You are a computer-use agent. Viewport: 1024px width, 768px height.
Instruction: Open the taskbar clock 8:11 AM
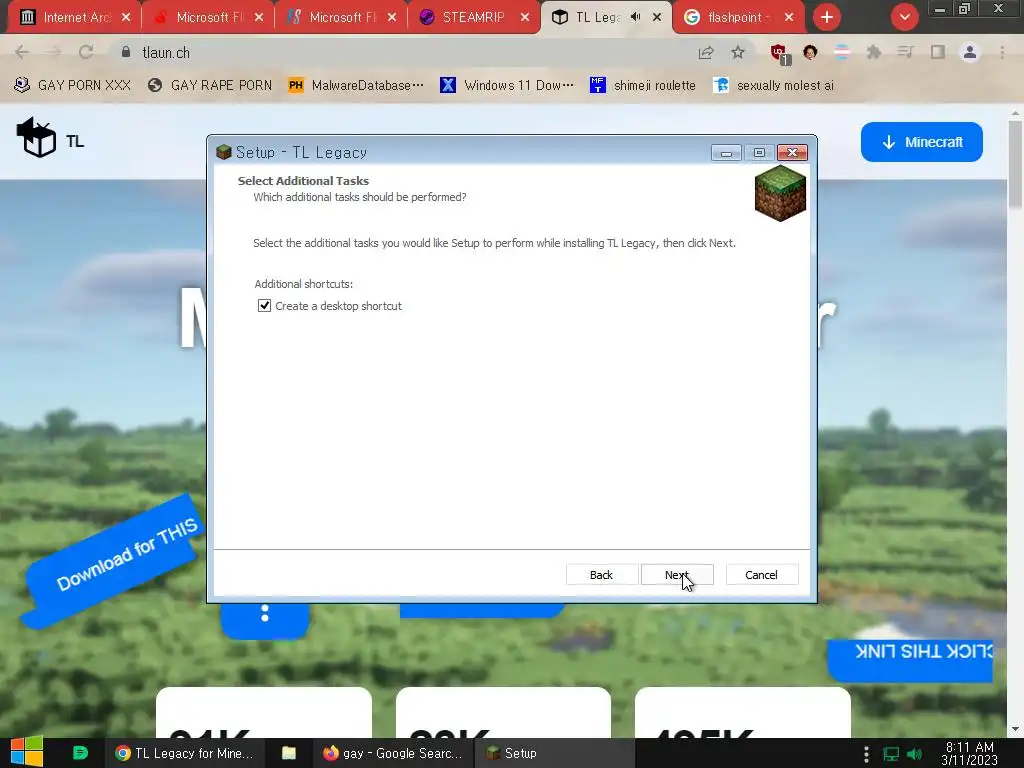[x=970, y=753]
